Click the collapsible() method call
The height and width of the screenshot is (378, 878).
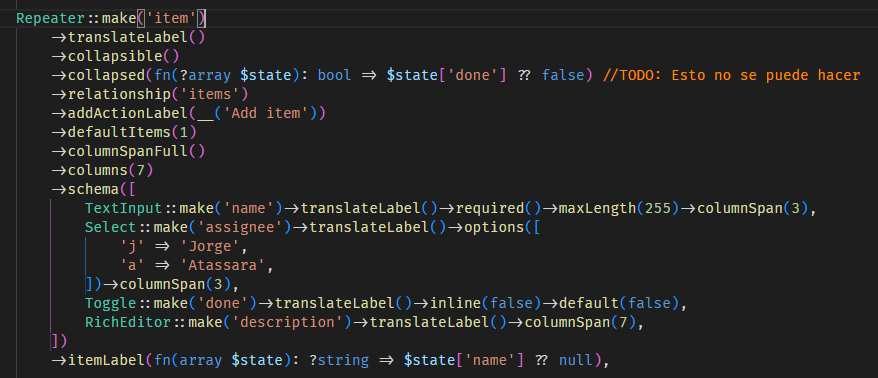[x=124, y=57]
